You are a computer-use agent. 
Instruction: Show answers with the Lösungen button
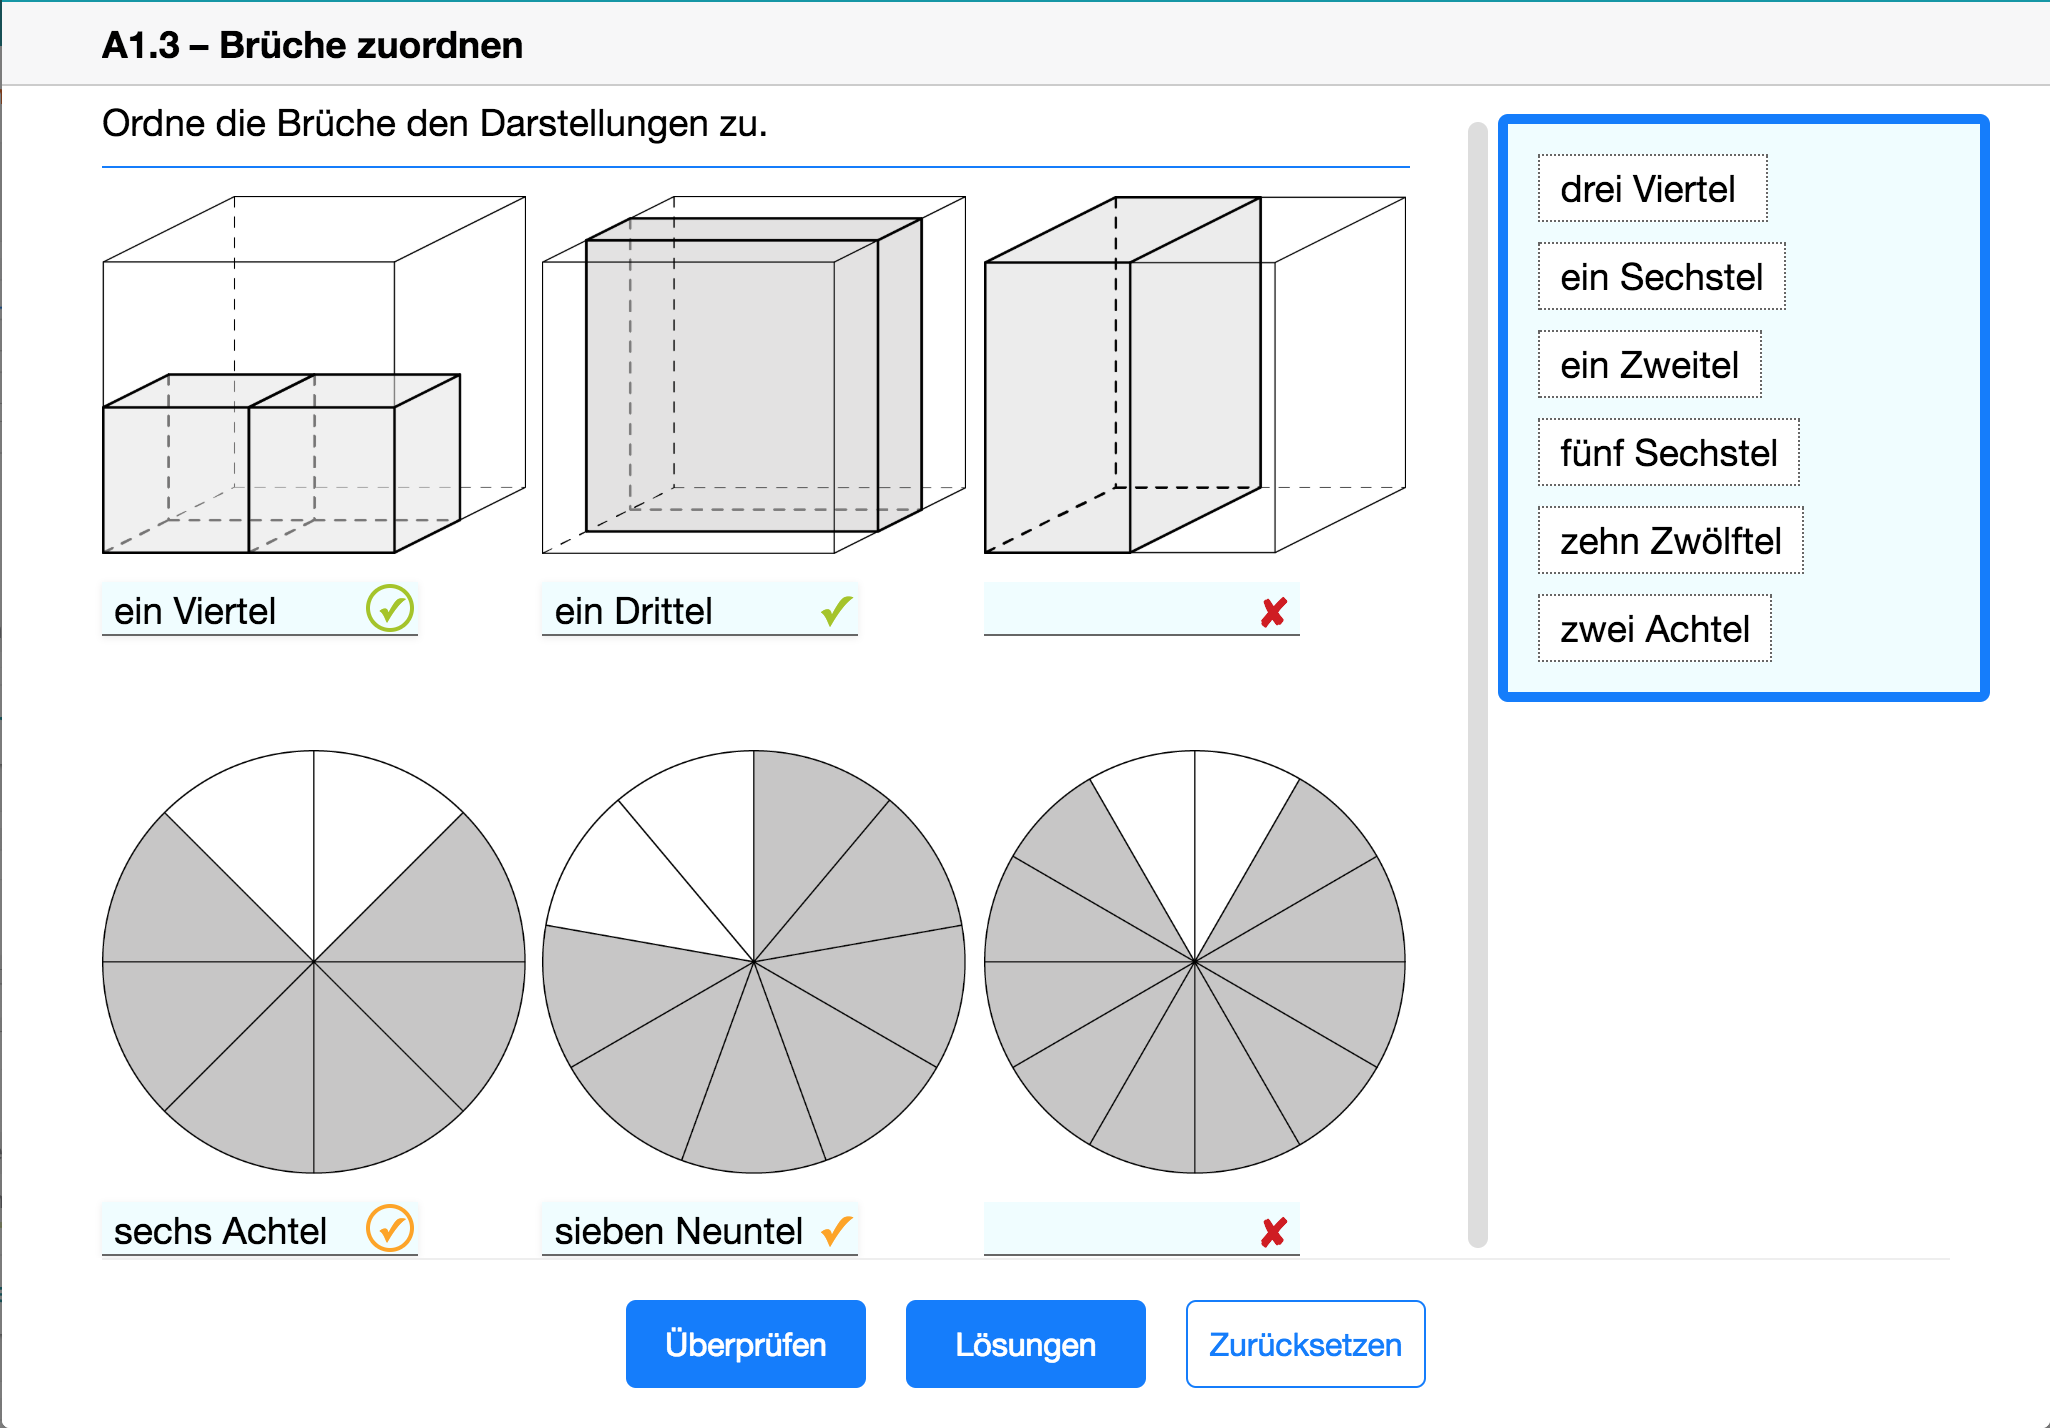point(1025,1344)
